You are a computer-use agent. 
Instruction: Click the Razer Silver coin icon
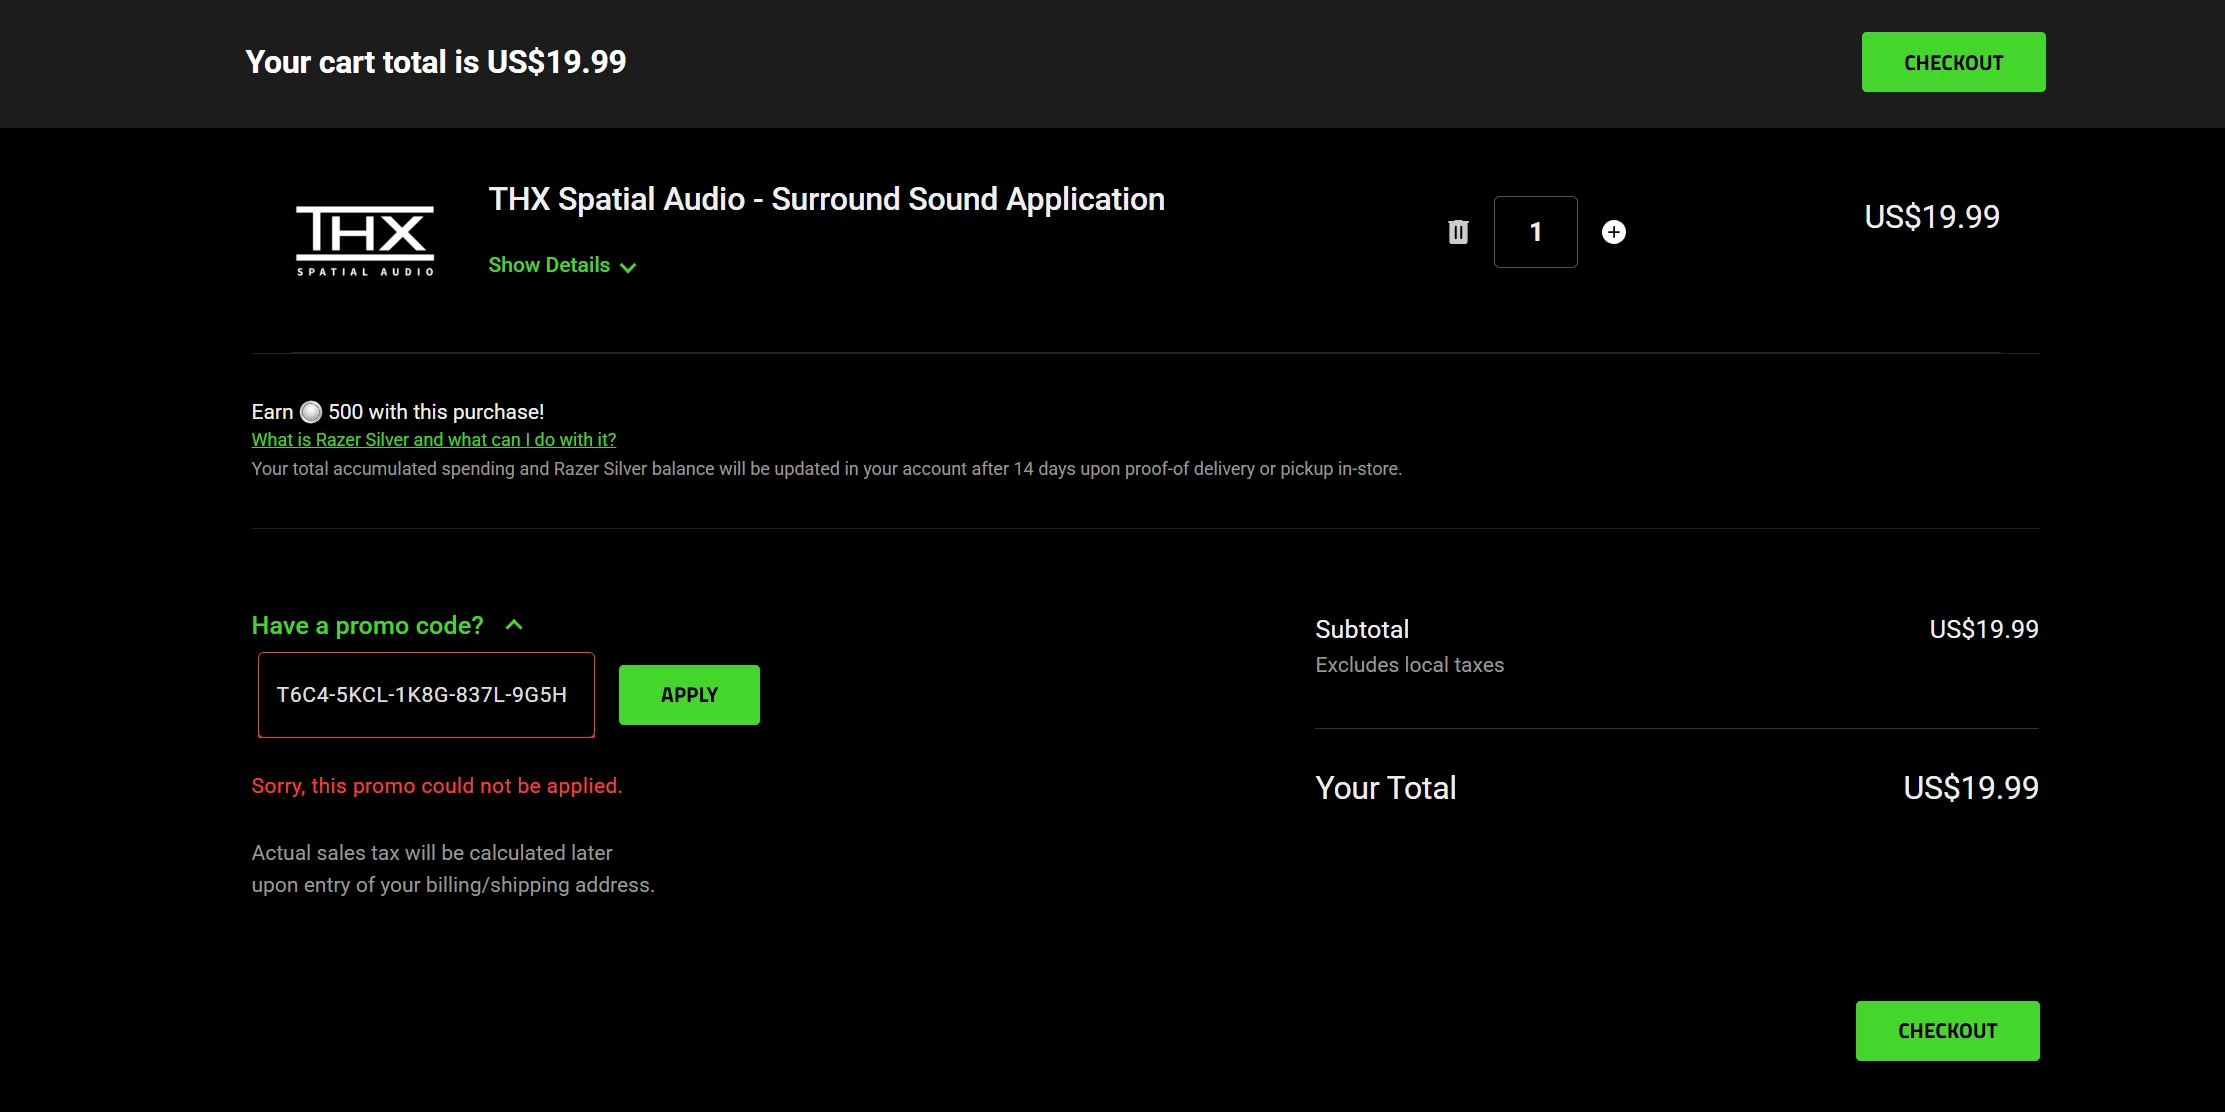[311, 412]
